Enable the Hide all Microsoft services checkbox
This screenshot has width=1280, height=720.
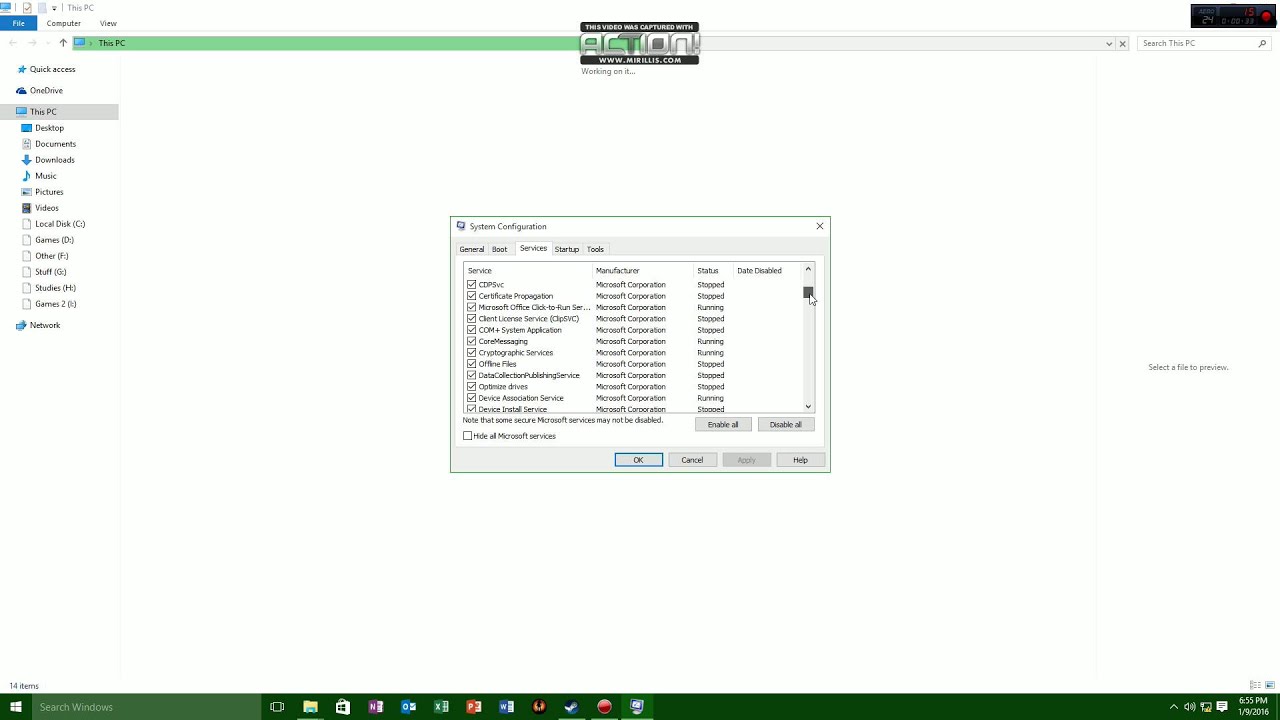pos(467,435)
